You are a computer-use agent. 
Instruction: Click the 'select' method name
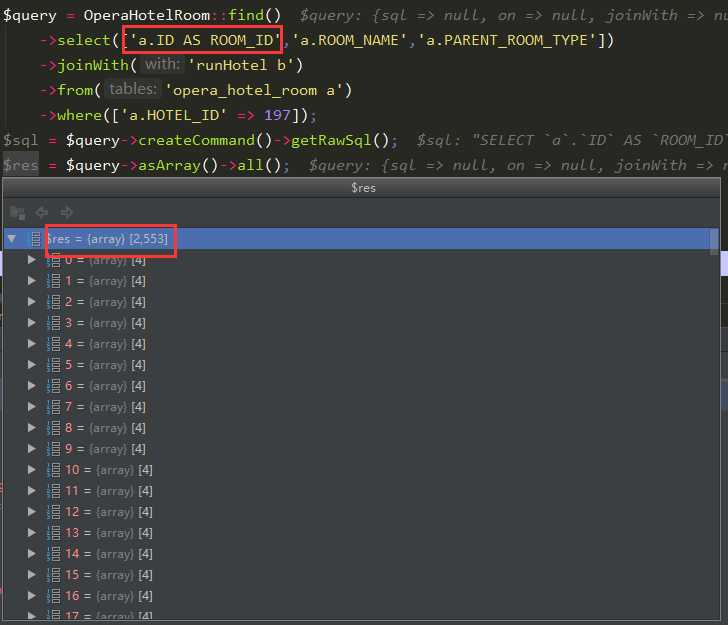point(84,40)
